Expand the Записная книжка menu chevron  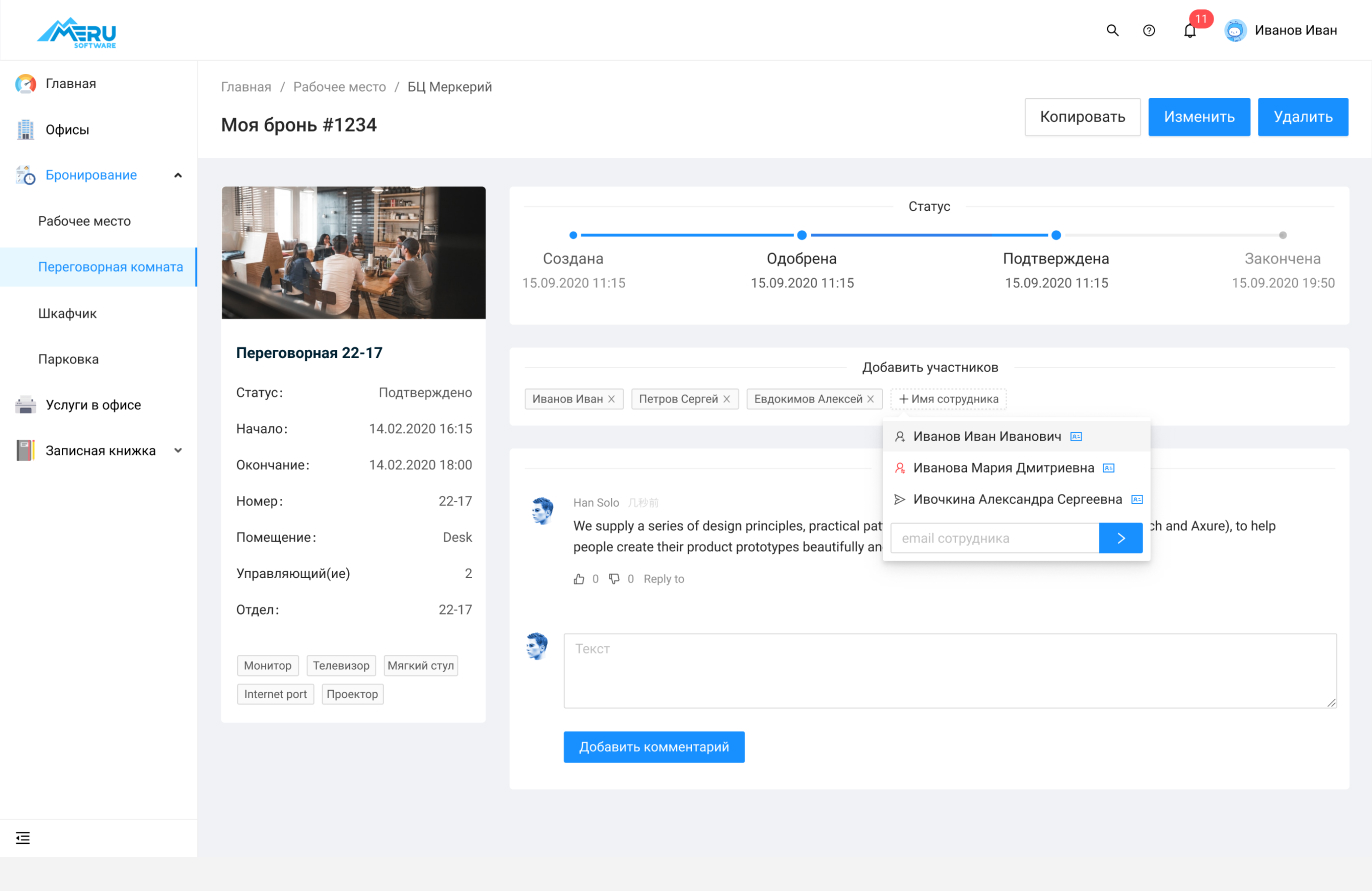pos(178,451)
